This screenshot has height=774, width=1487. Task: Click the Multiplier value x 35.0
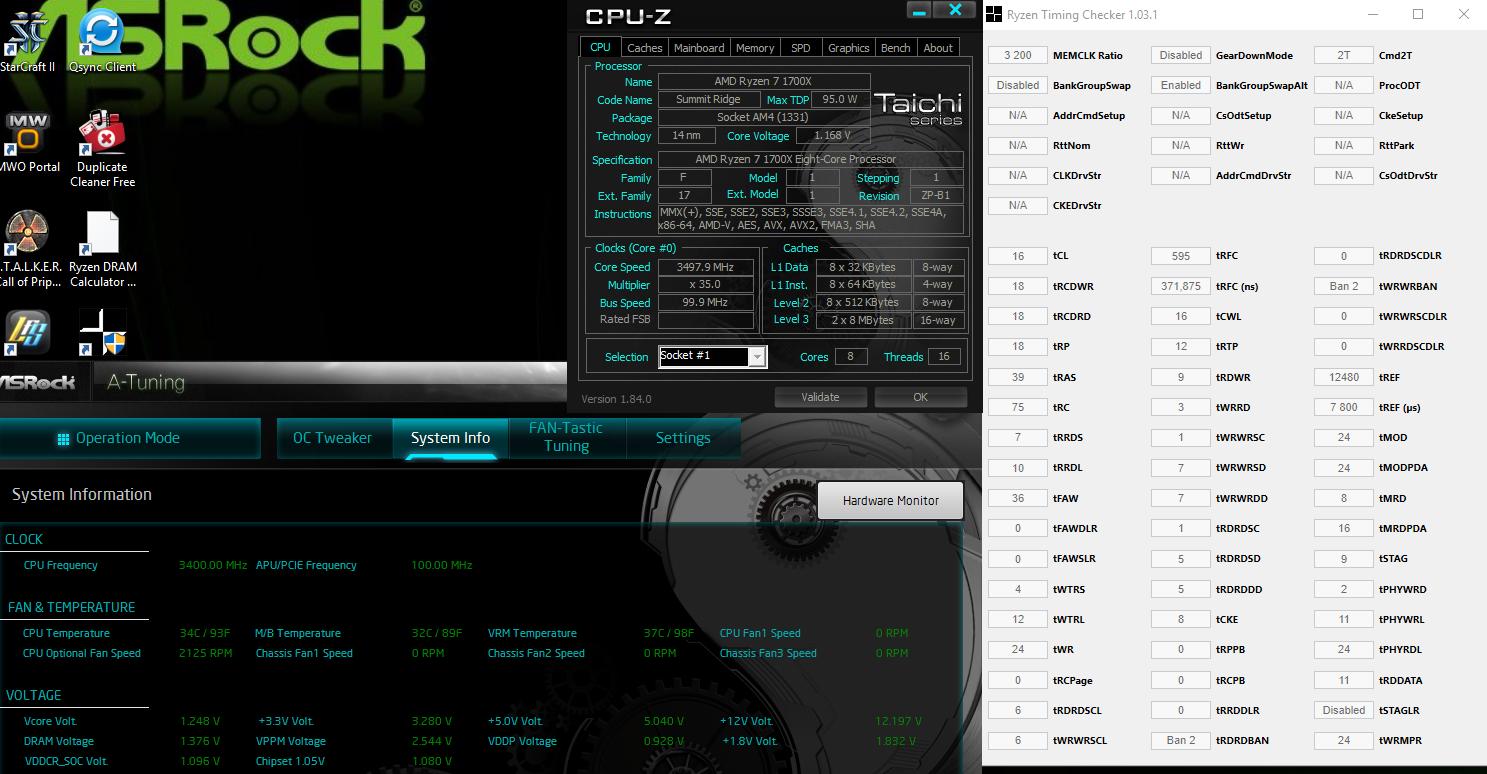tap(706, 285)
